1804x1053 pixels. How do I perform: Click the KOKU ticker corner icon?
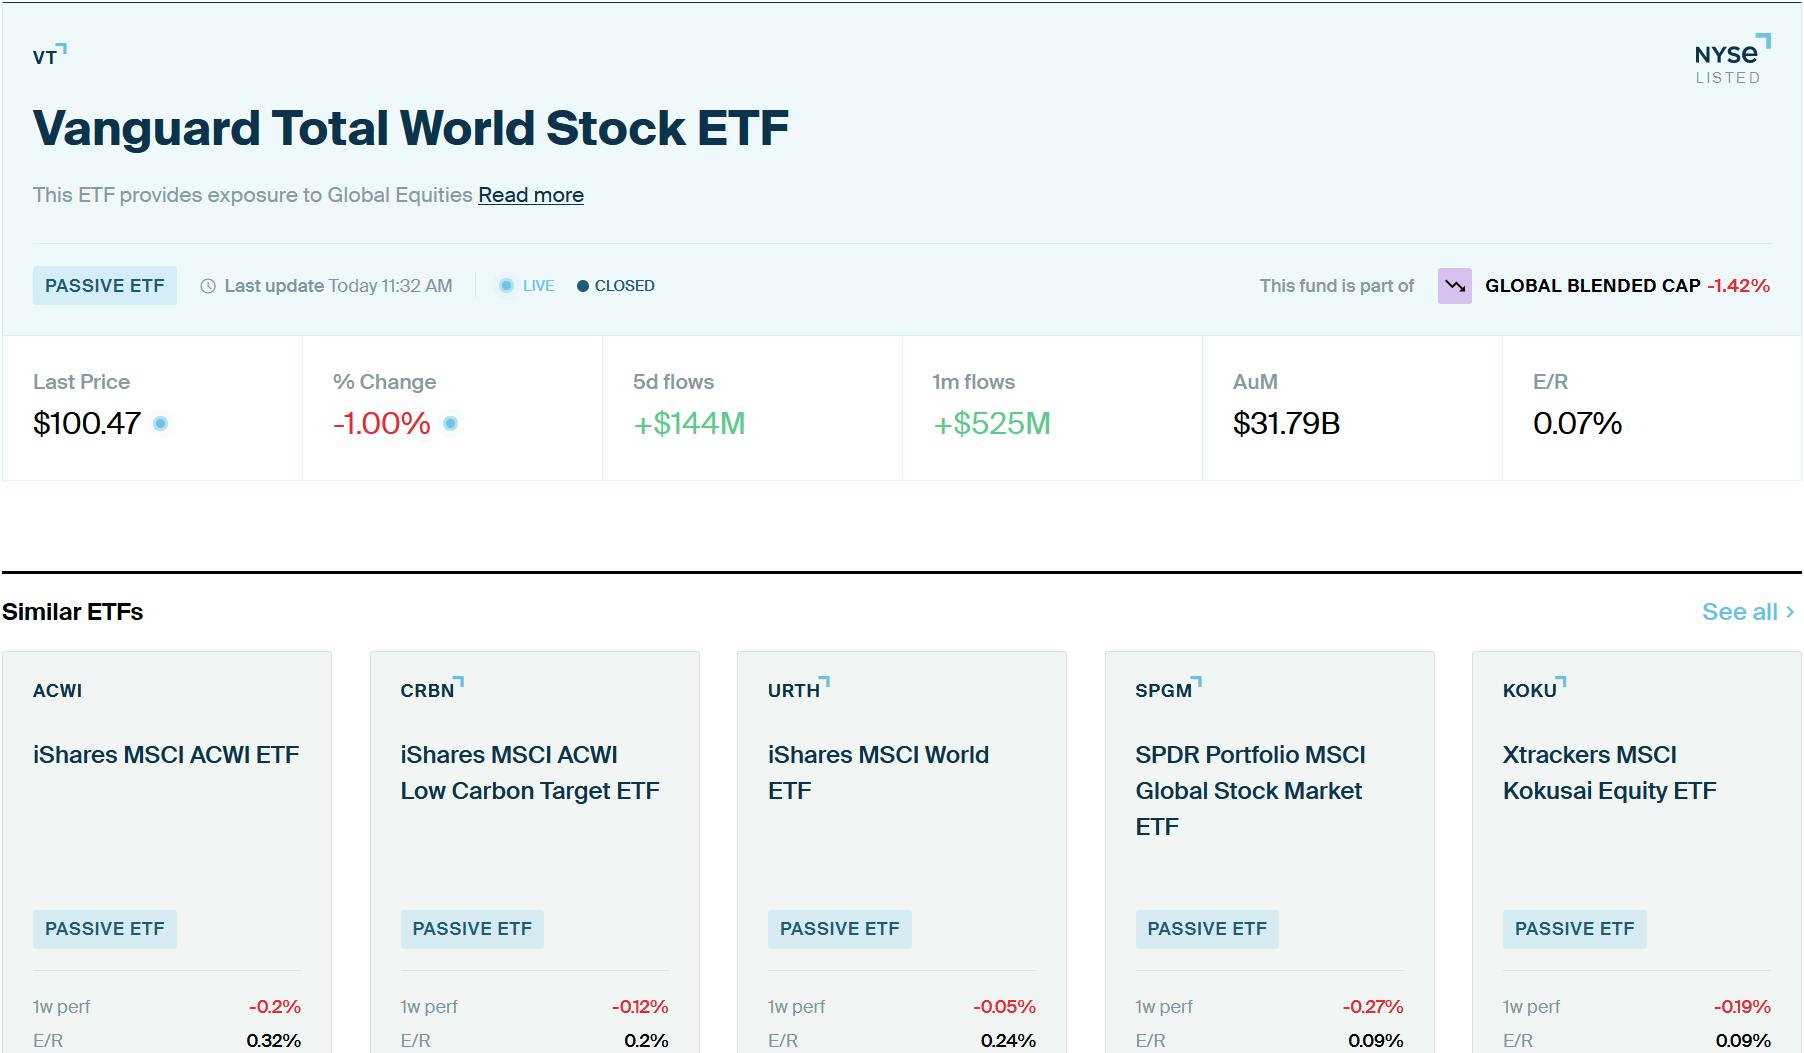pos(1560,679)
